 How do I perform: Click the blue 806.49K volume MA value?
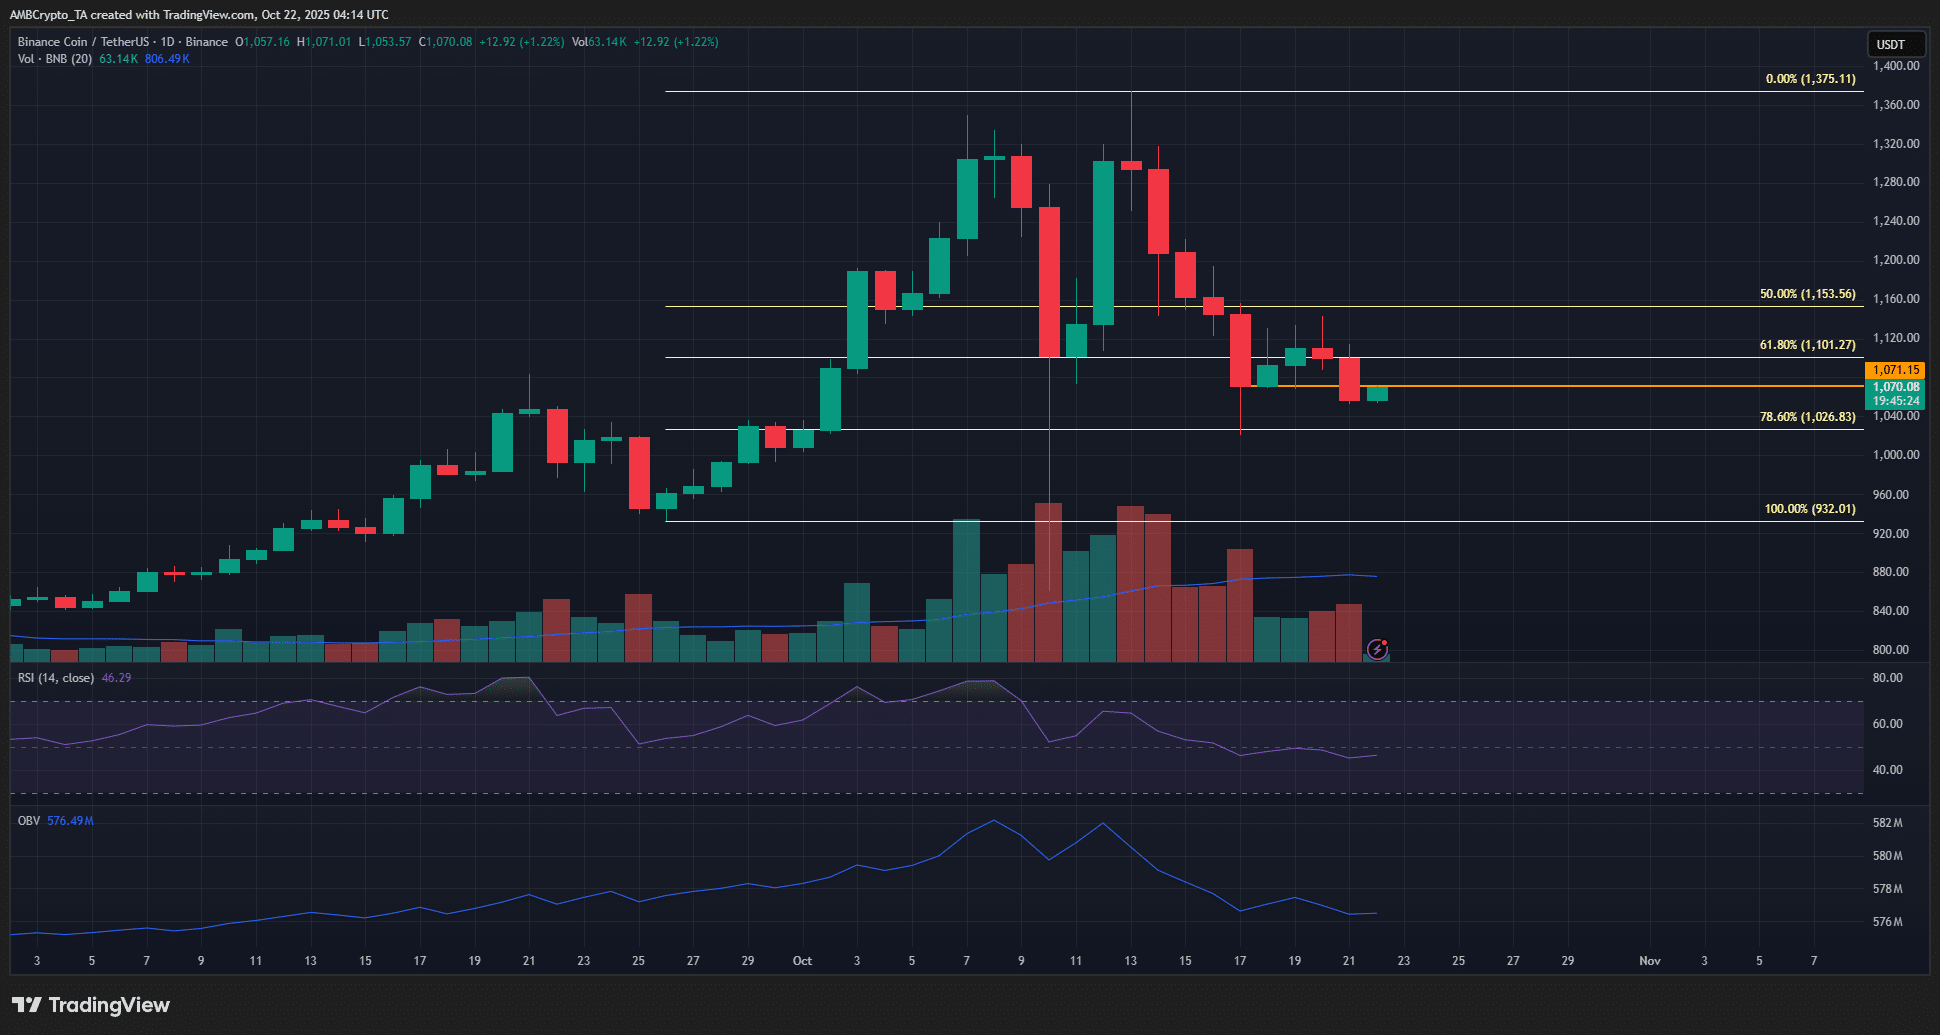pos(167,59)
